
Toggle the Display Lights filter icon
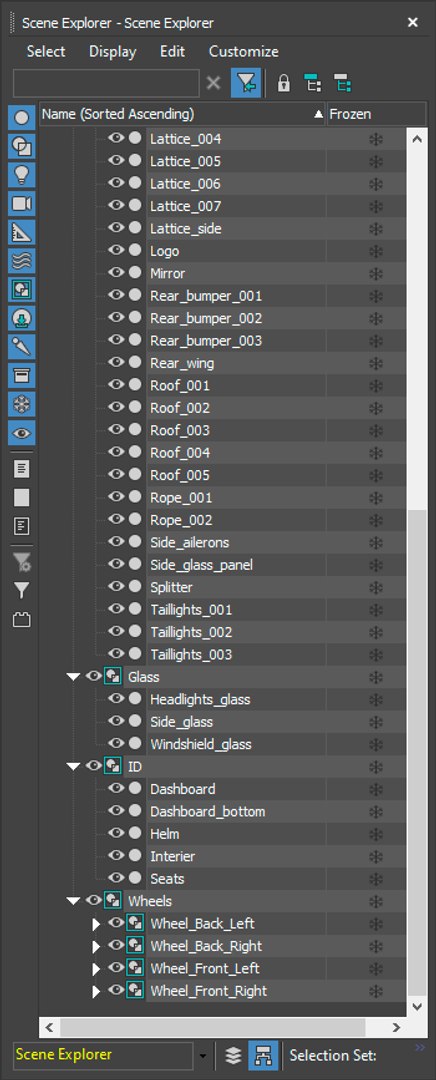pyautogui.click(x=21, y=175)
